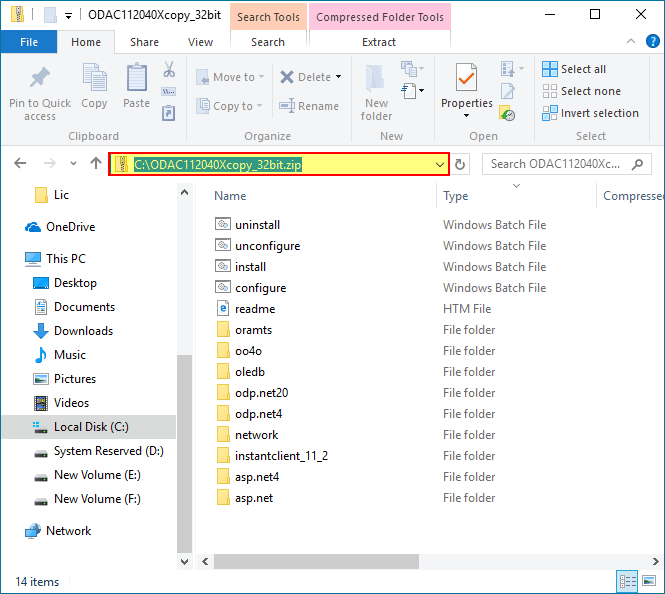Click the Forward navigation arrow
Screen dimensions: 665x594
[50, 163]
